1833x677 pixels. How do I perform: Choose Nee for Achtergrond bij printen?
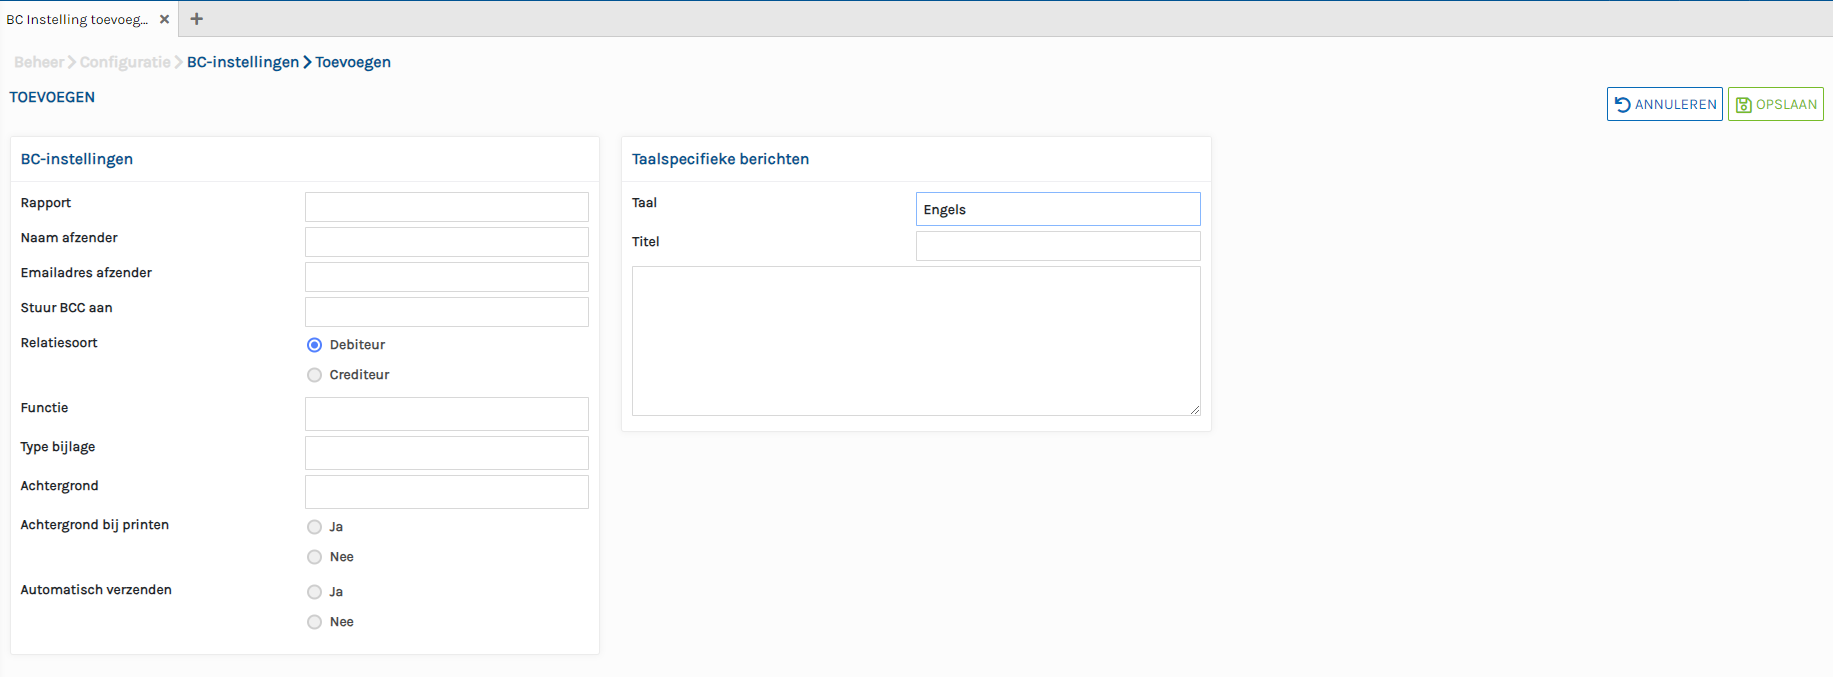(x=315, y=557)
